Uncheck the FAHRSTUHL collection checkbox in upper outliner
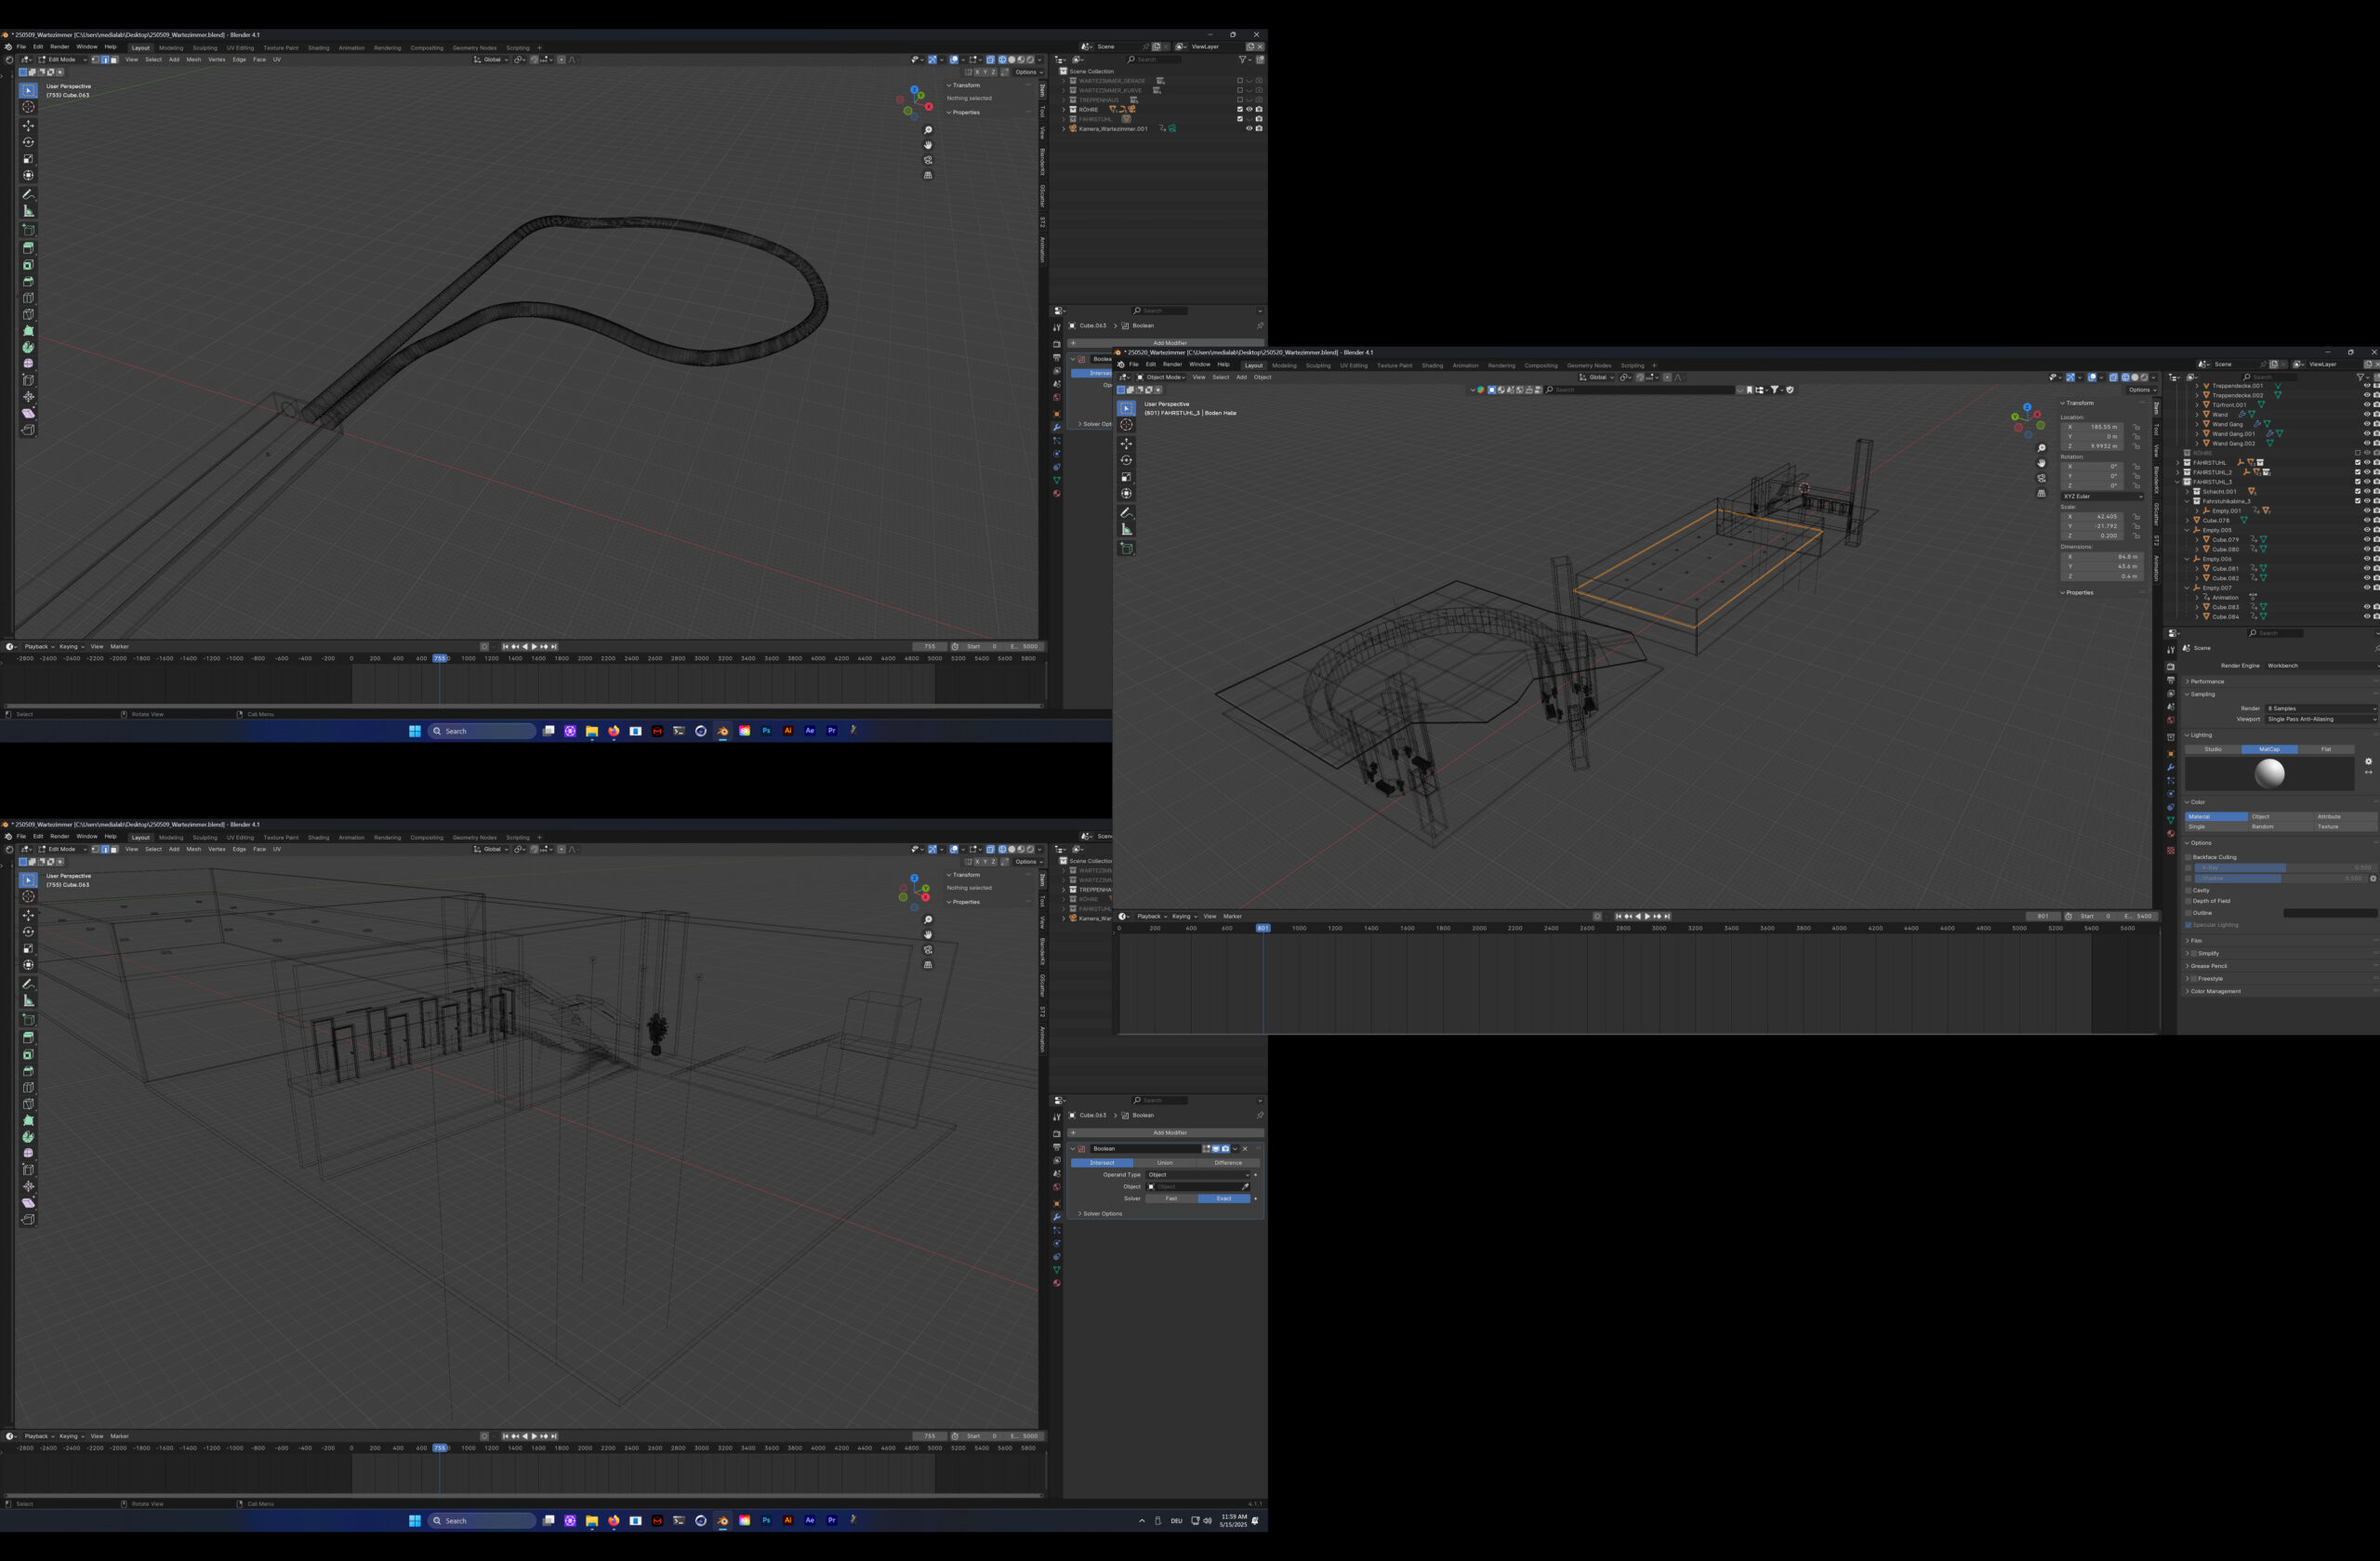 (x=1240, y=119)
